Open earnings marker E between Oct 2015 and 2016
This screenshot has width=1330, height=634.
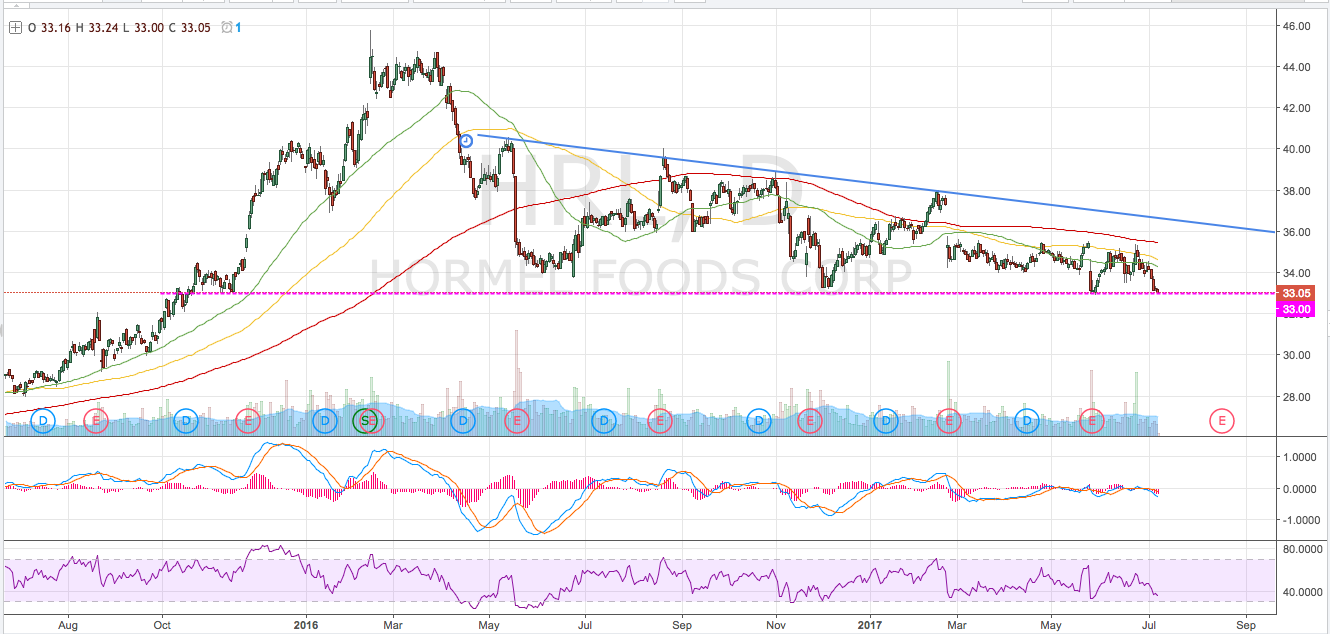tap(248, 421)
